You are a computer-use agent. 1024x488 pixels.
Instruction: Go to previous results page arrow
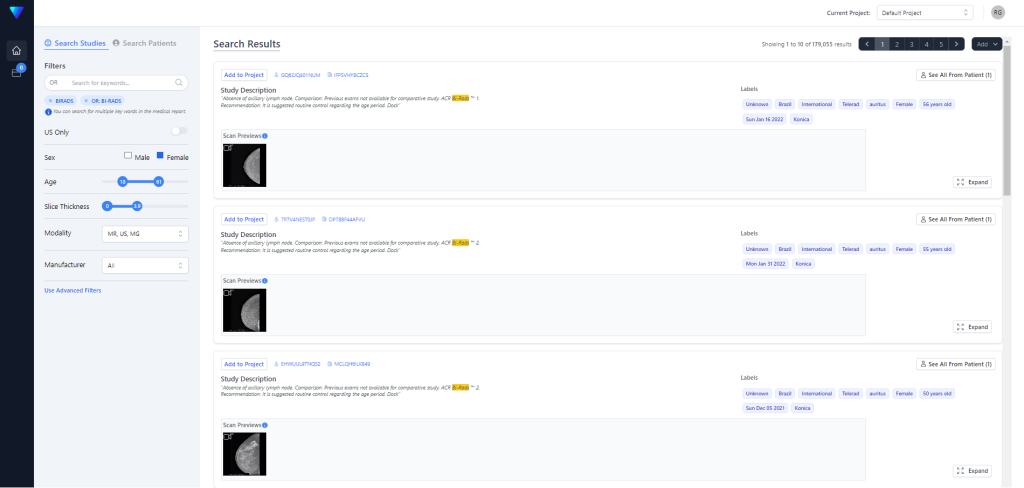(866, 44)
